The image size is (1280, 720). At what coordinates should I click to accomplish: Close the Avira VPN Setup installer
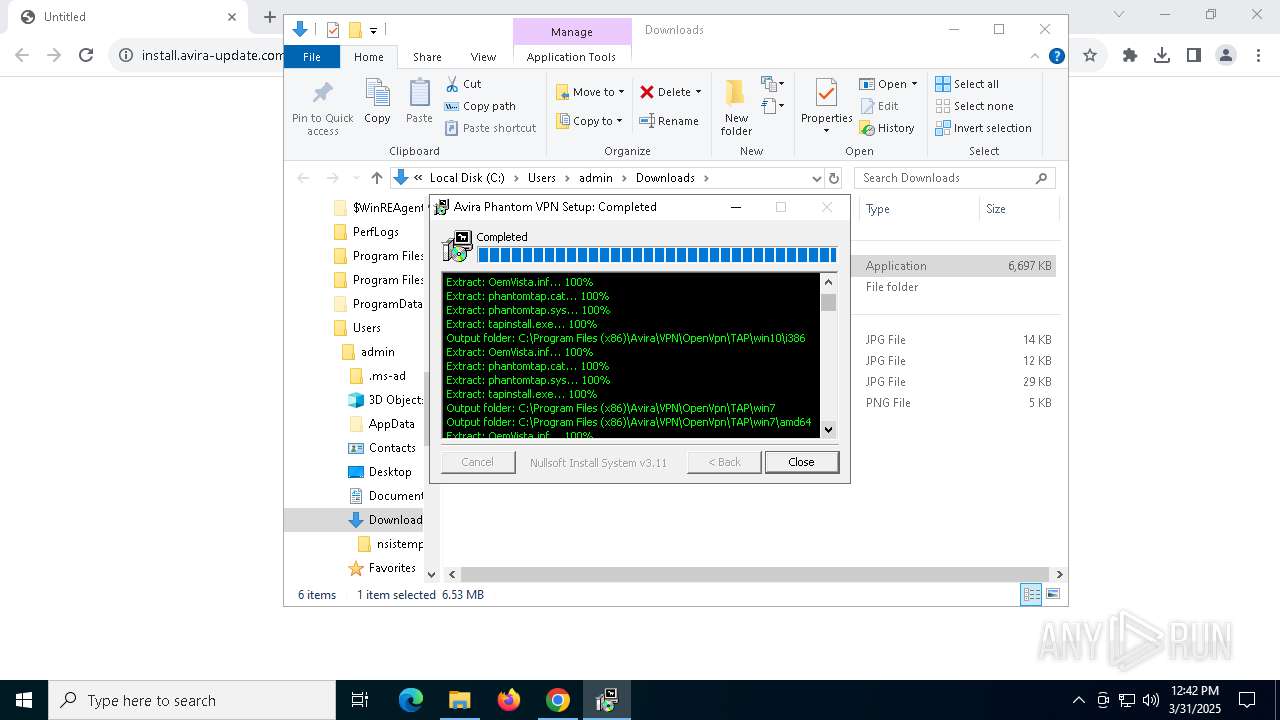(801, 462)
